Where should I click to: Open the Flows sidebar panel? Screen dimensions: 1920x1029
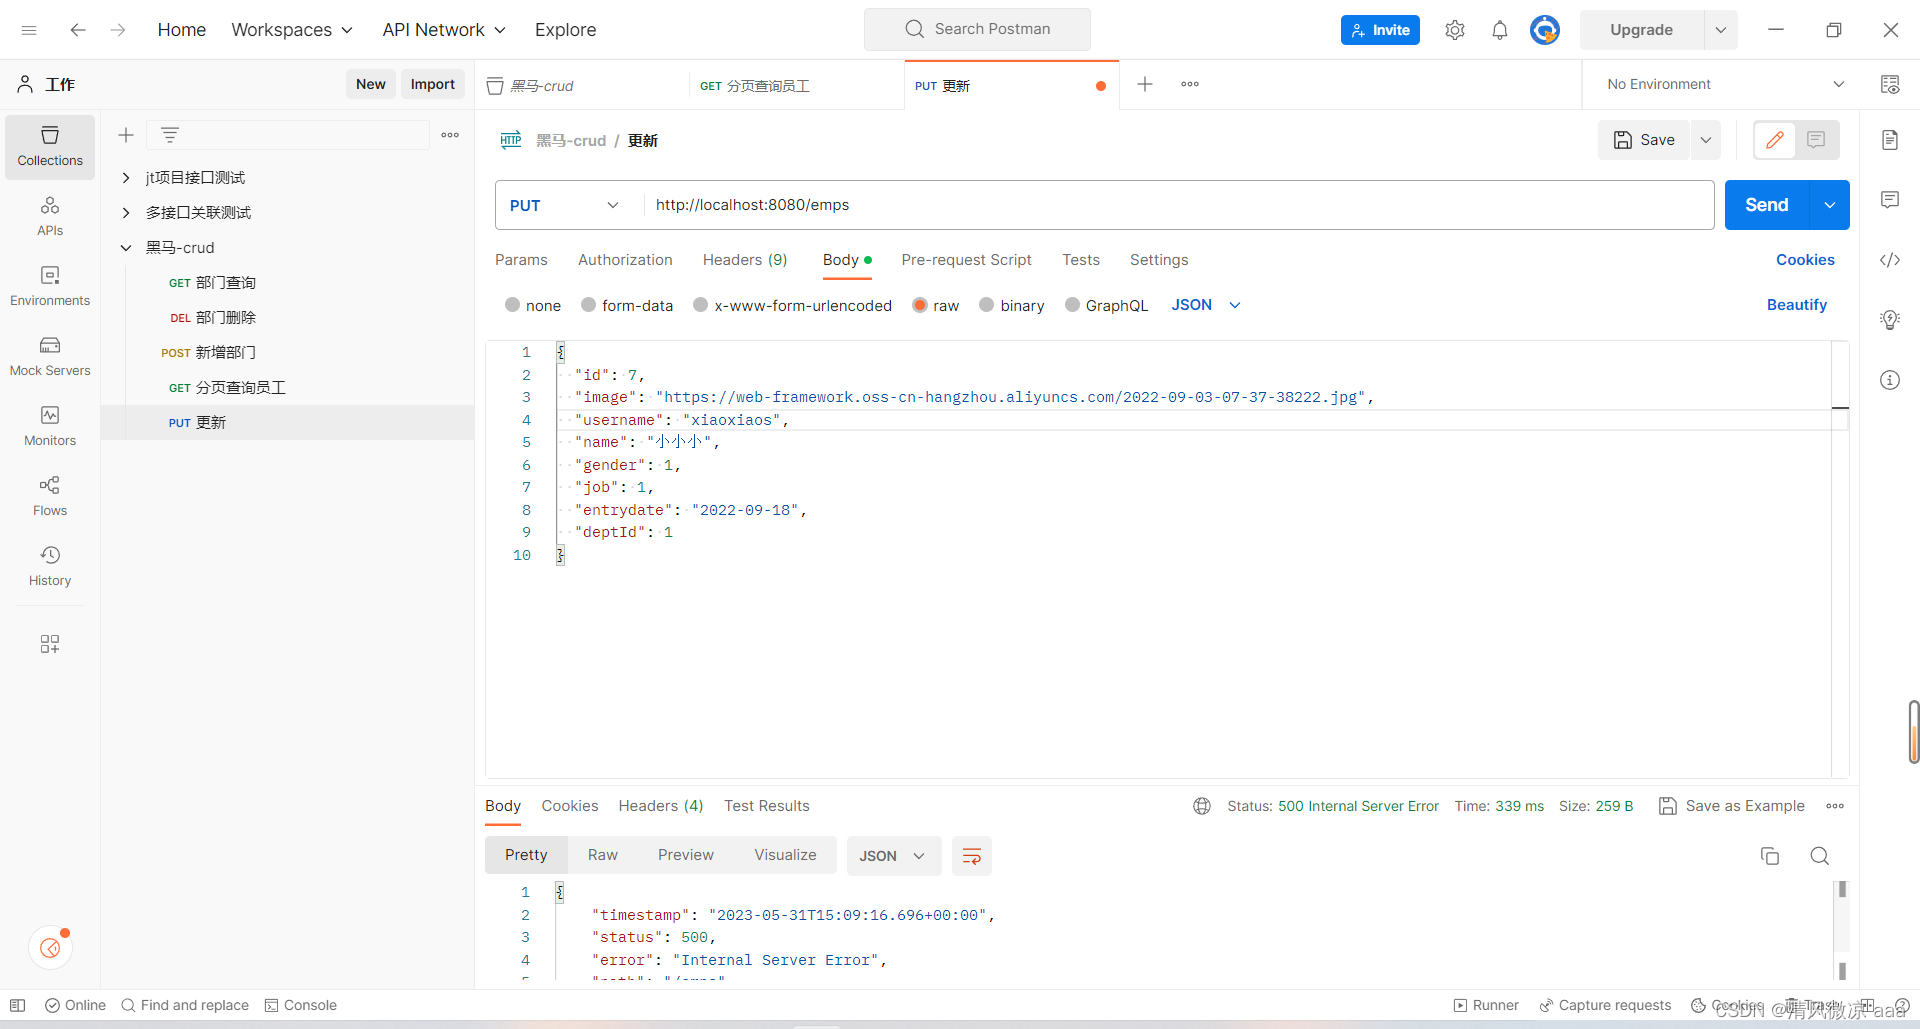[x=50, y=496]
